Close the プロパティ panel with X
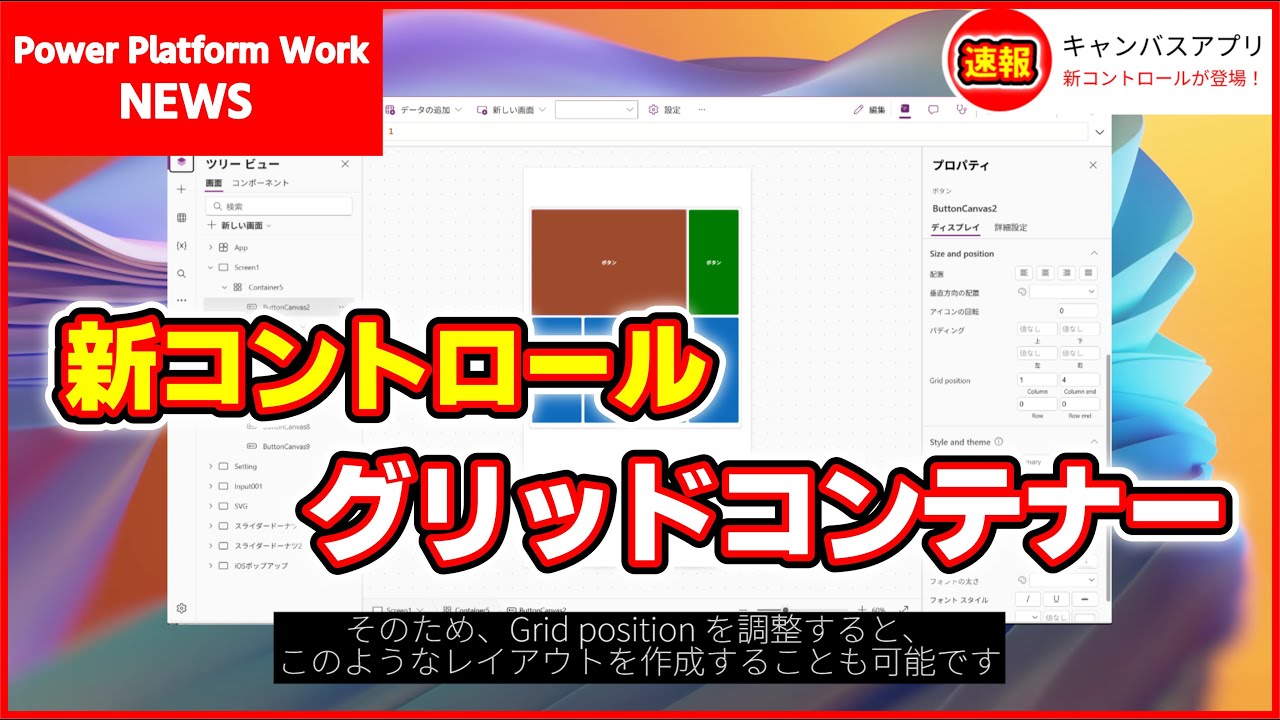Screen dimensions: 1280x720 tap(1092, 165)
